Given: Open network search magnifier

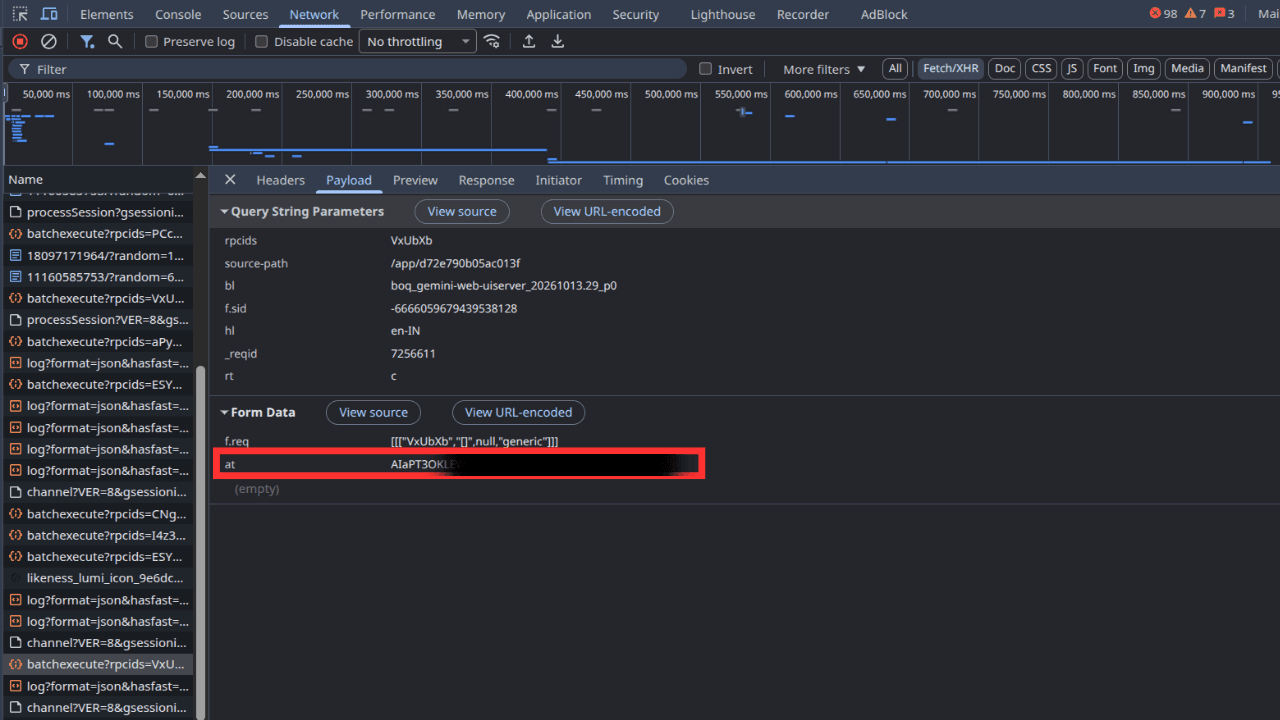Looking at the screenshot, I should point(115,41).
